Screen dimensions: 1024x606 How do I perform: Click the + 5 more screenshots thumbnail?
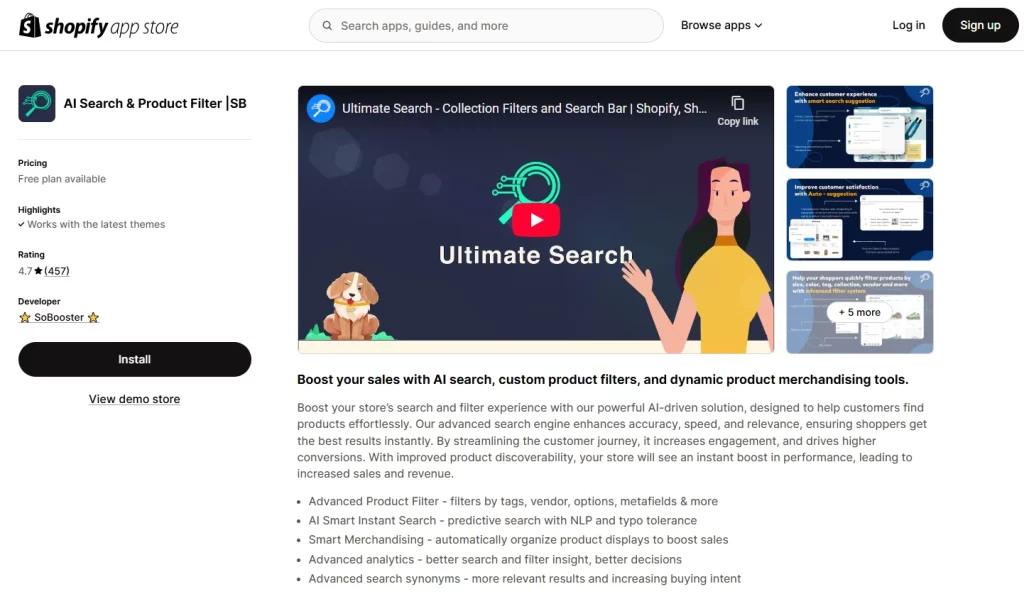click(859, 312)
